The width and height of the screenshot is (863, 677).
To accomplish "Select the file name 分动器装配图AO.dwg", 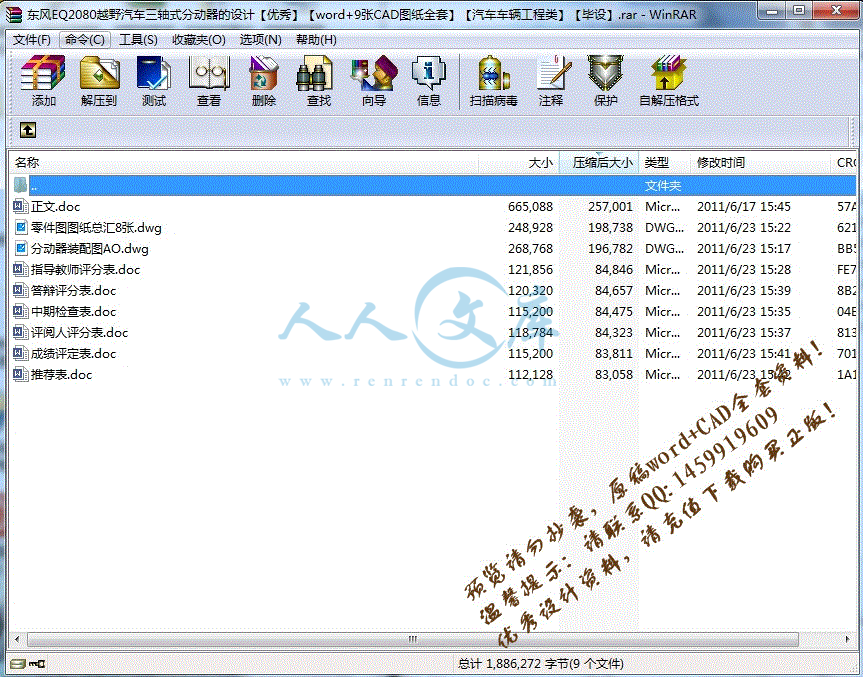I will coord(90,248).
